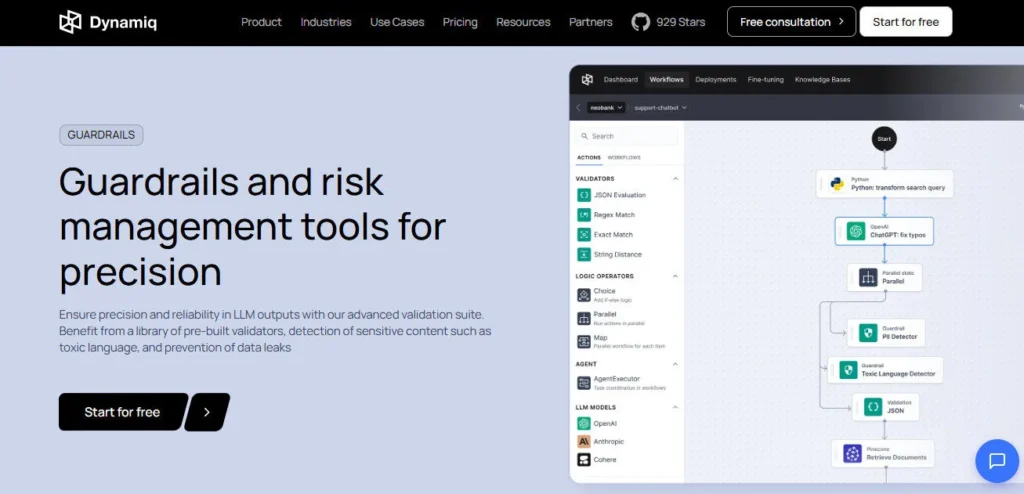
Task: Click the black Start for free hero button
Action: point(123,412)
